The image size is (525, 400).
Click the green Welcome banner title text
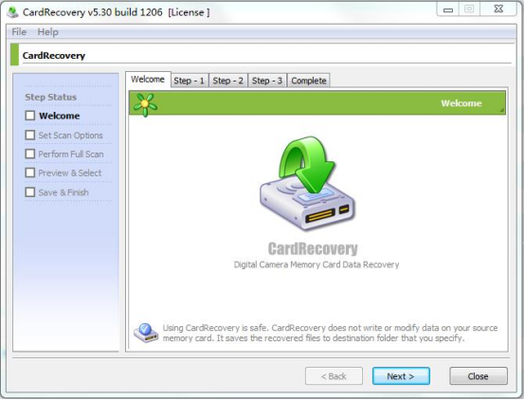coord(461,103)
